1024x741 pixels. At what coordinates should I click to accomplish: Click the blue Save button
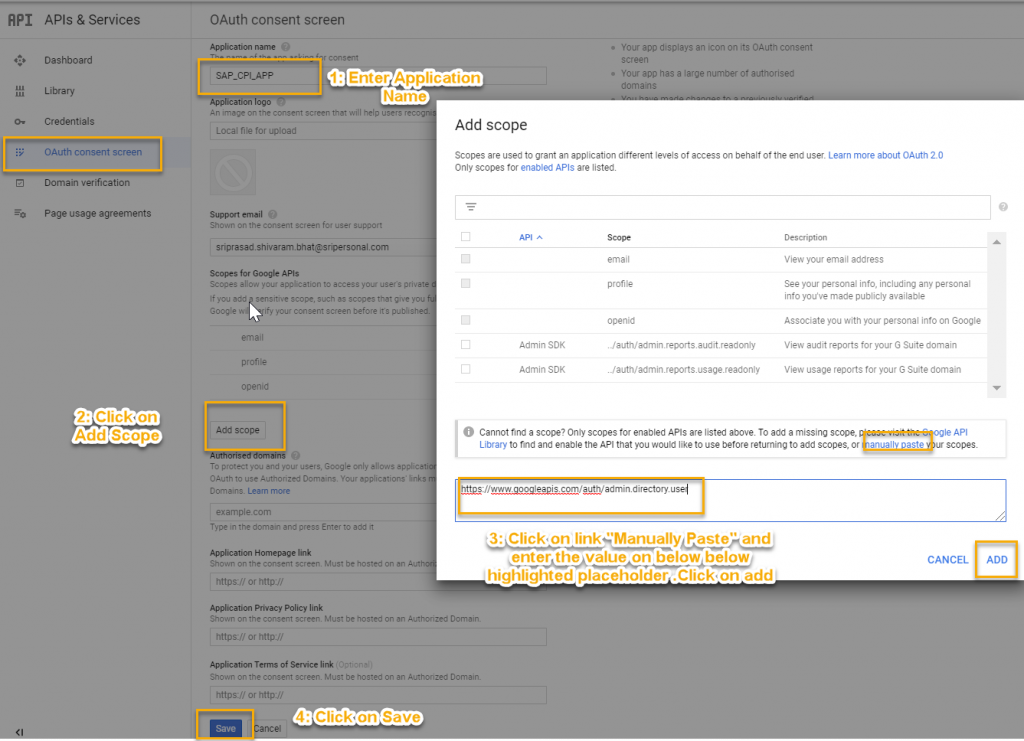pos(225,729)
